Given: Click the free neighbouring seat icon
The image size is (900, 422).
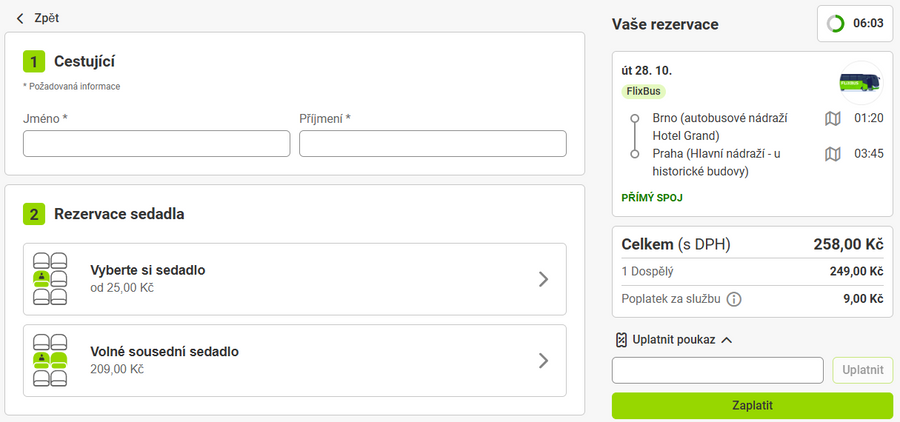Looking at the screenshot, I should (50, 360).
